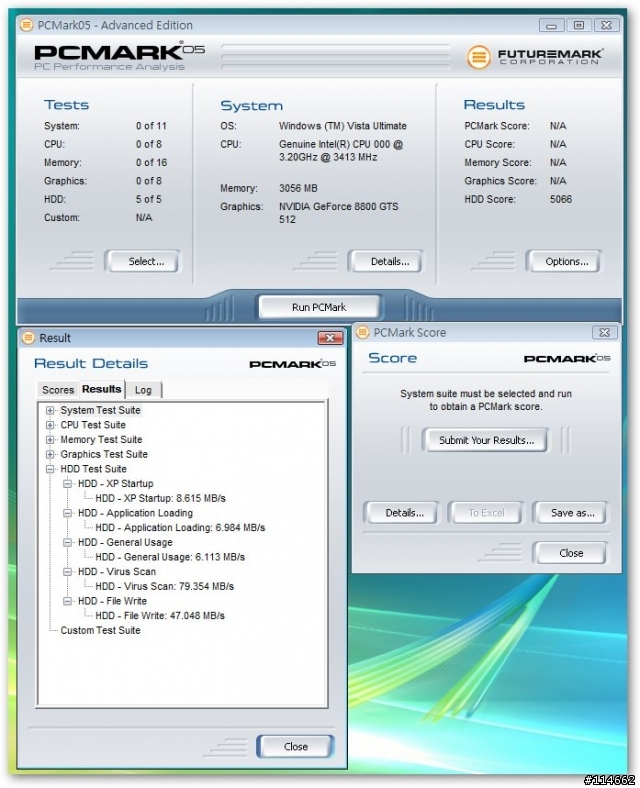The image size is (640, 788).
Task: Expand the CPU Test Suite node
Action: coord(50,425)
